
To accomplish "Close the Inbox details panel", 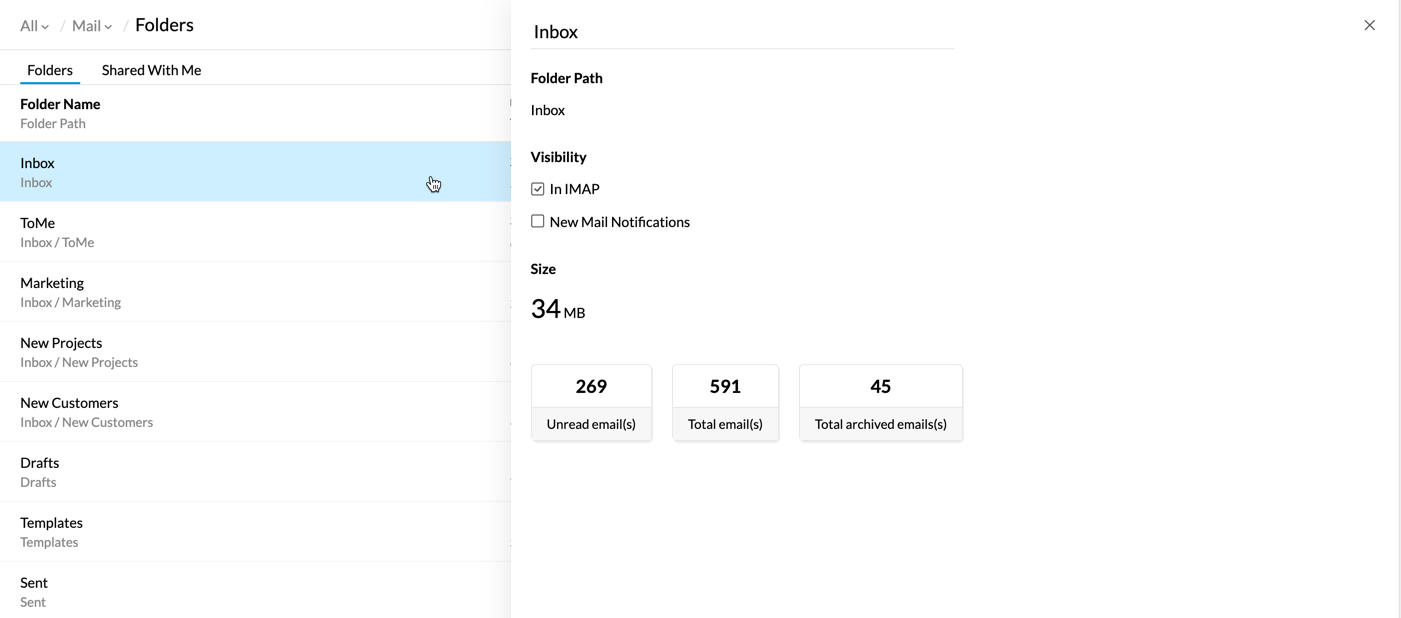I will tap(1369, 25).
